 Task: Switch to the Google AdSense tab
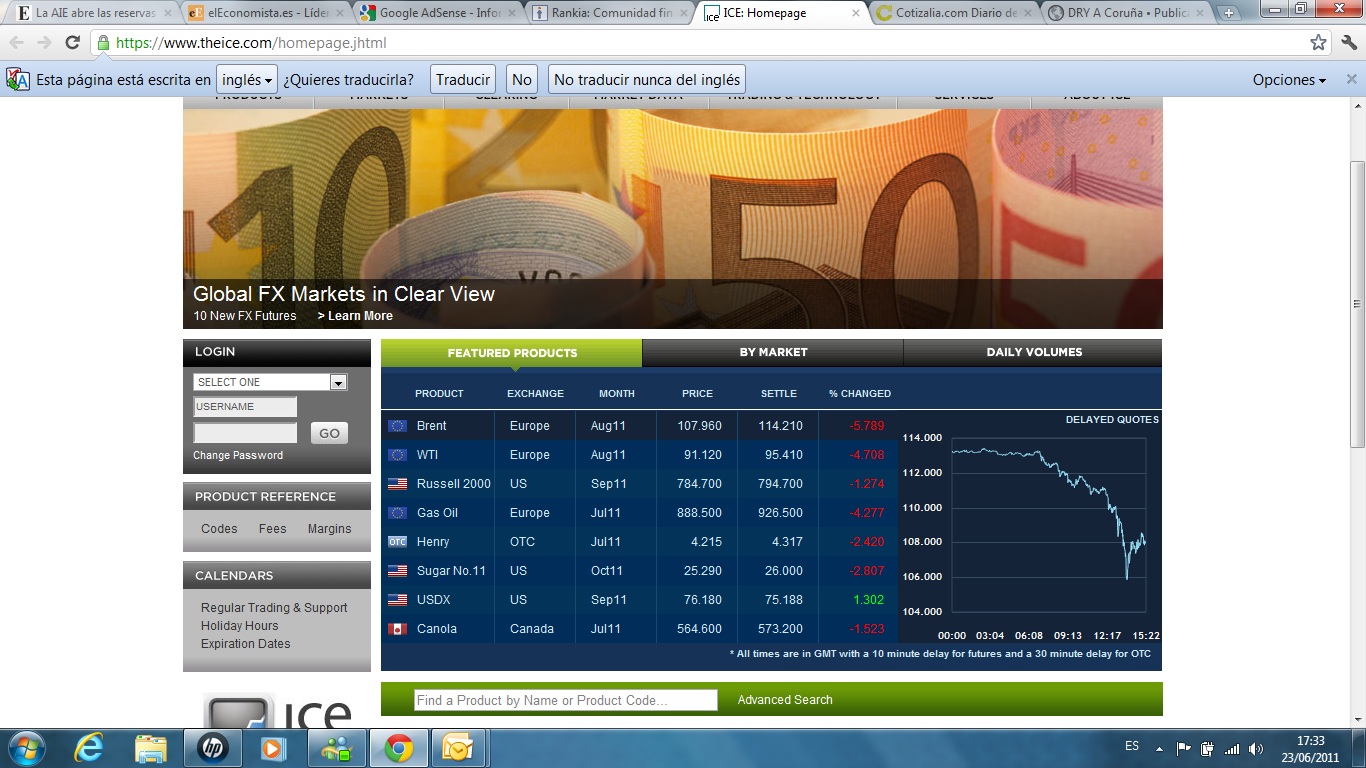(x=437, y=13)
